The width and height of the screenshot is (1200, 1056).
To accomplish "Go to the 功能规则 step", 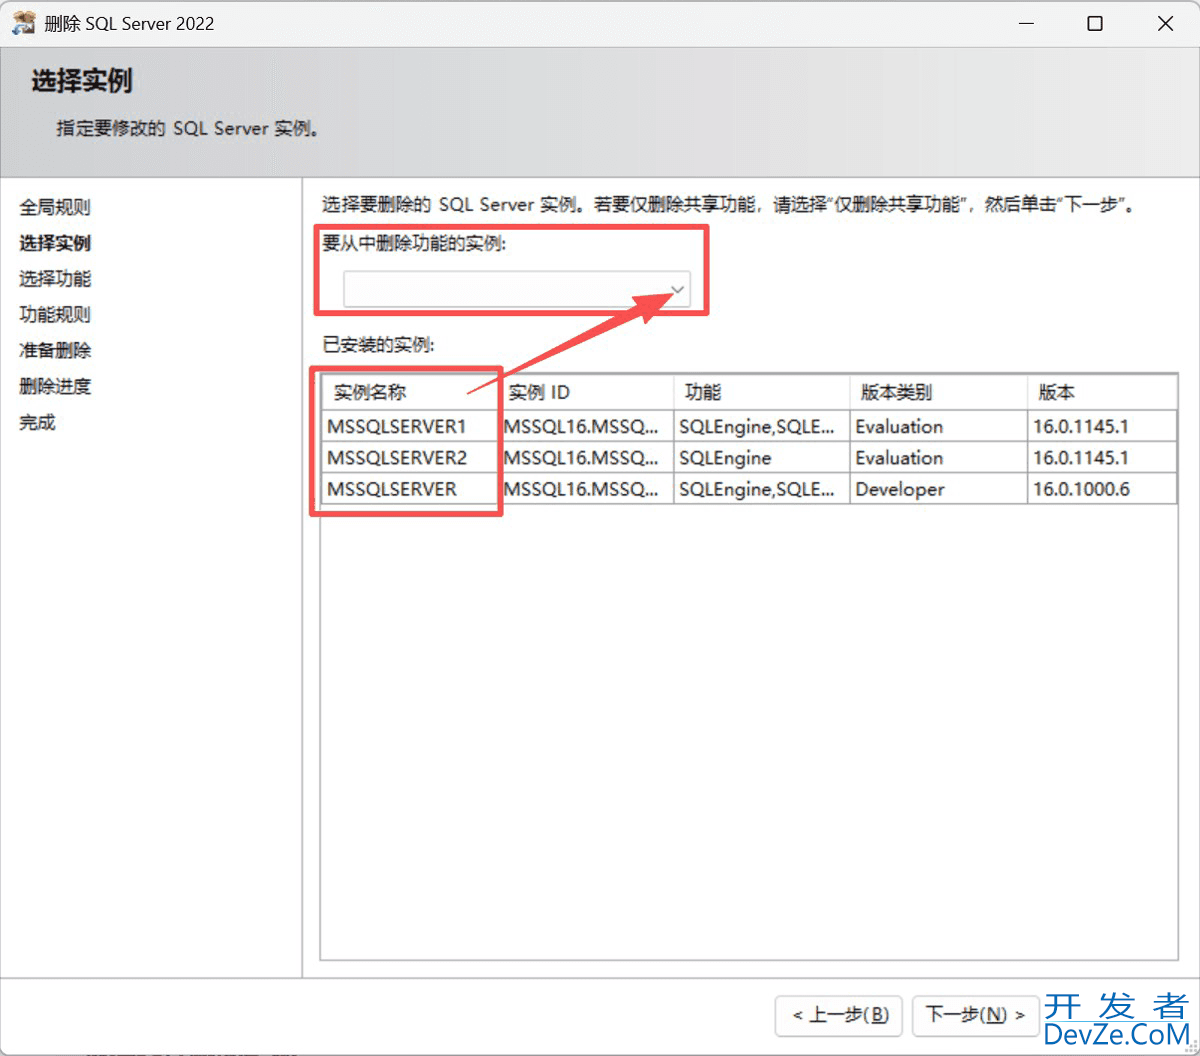I will (54, 315).
